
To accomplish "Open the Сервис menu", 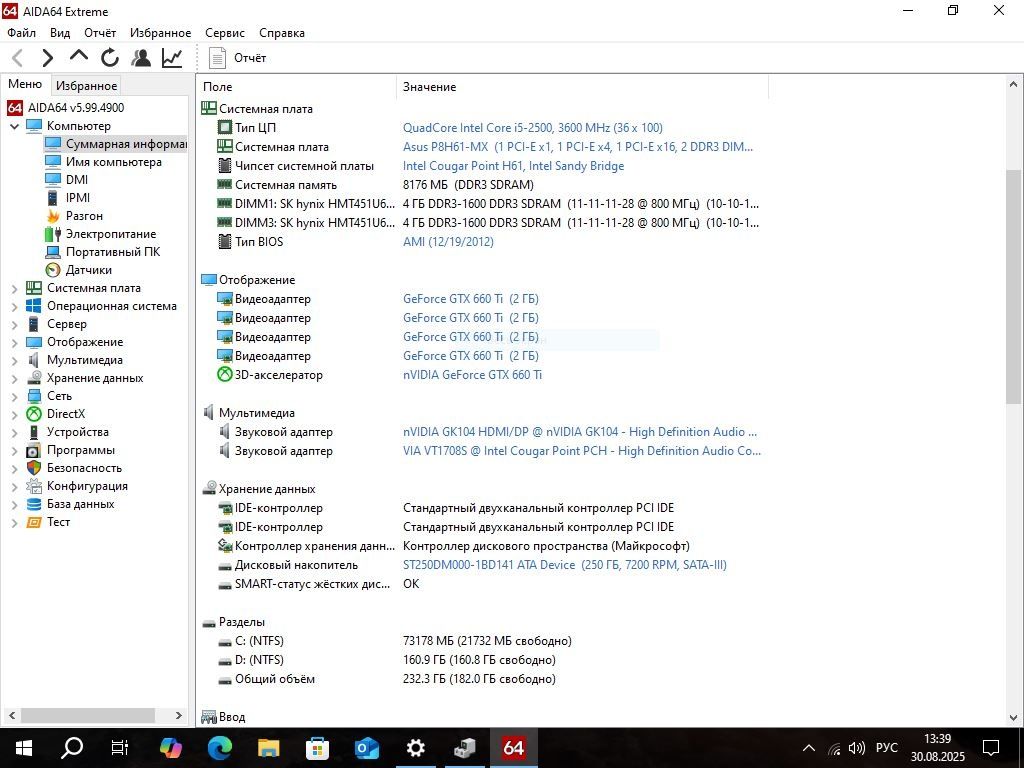I will tap(225, 33).
